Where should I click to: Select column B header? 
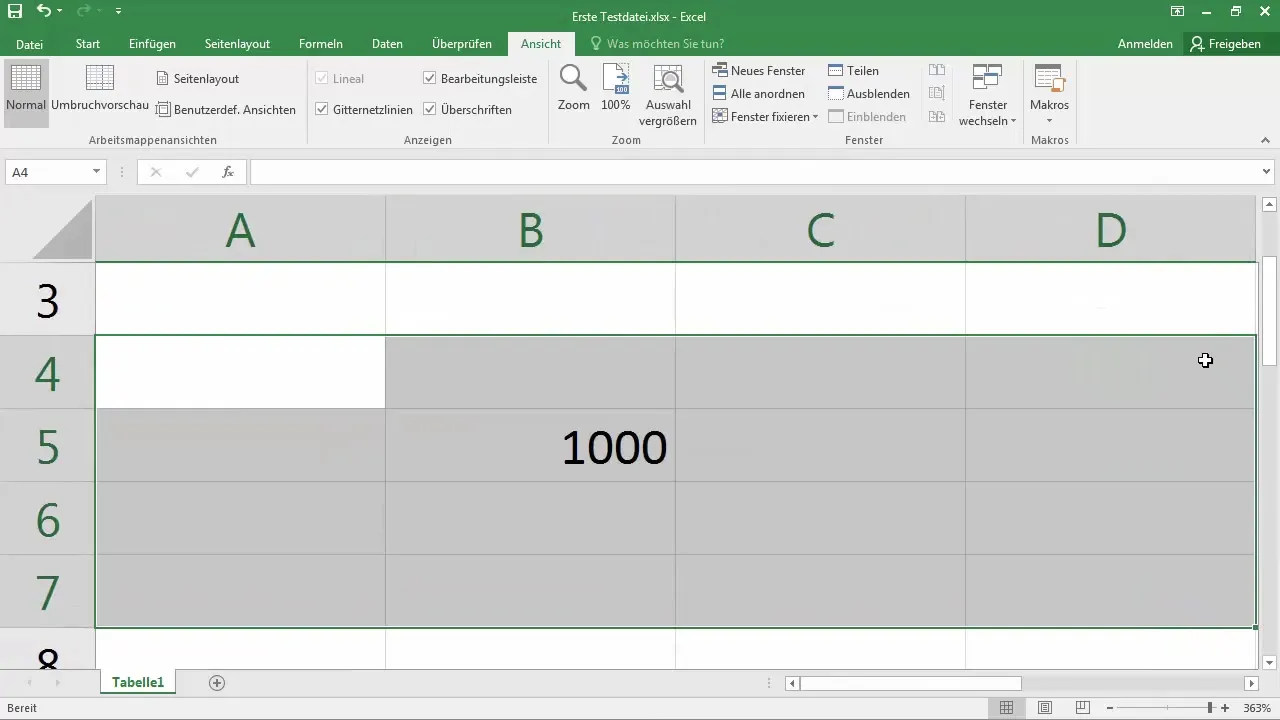tap(530, 229)
